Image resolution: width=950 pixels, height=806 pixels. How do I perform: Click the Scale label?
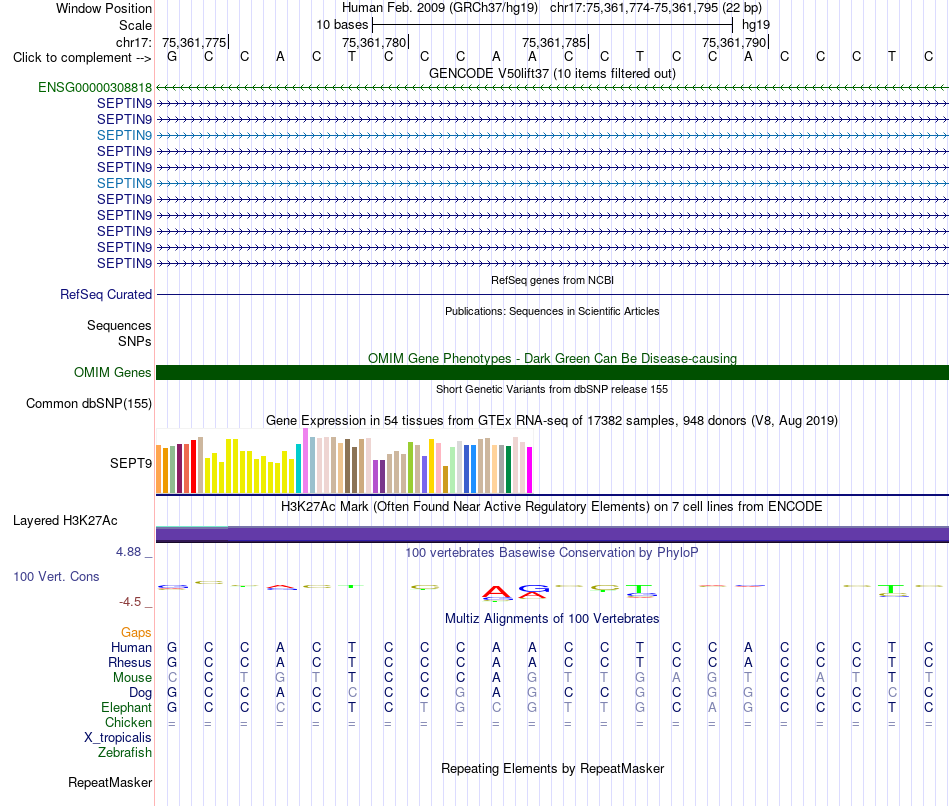[135, 25]
